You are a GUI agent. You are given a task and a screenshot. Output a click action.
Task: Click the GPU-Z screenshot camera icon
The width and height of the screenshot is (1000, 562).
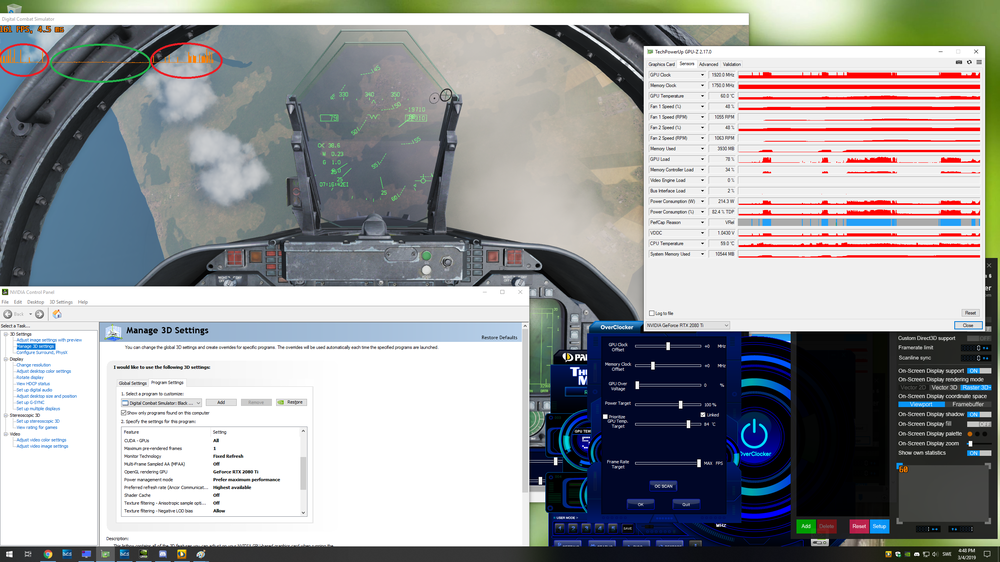[x=959, y=63]
